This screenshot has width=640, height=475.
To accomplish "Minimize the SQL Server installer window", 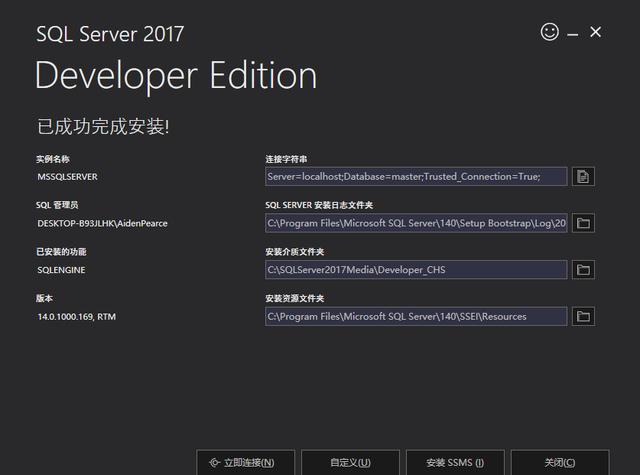I will click(x=573, y=35).
